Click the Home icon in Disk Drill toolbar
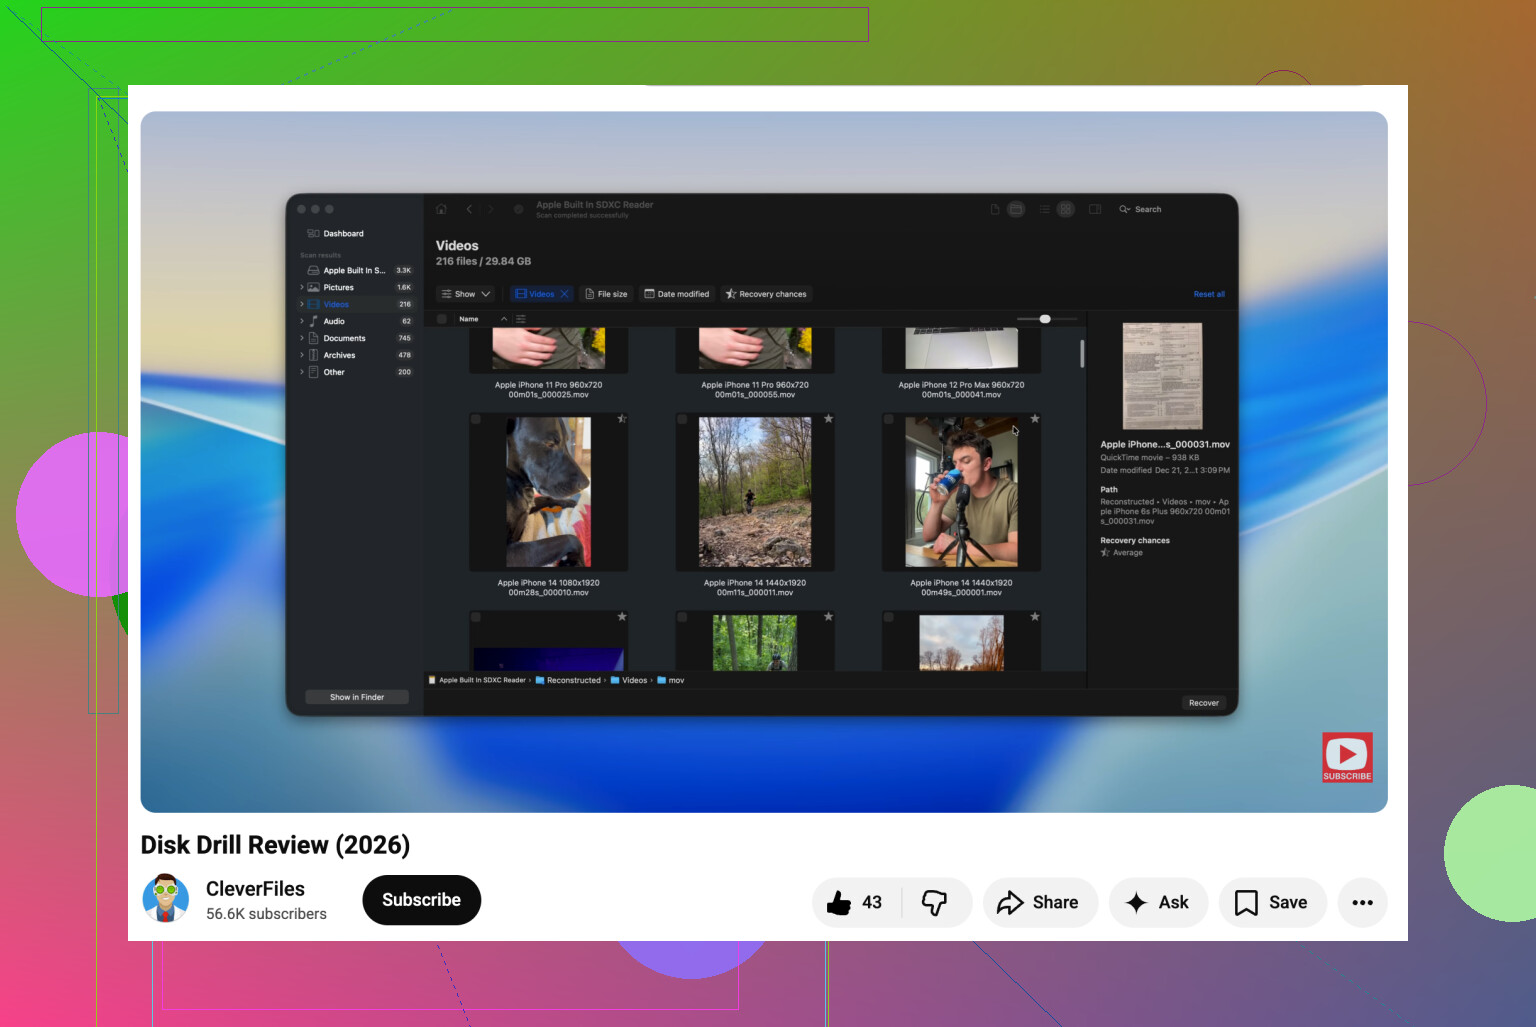This screenshot has width=1536, height=1027. pyautogui.click(x=441, y=209)
